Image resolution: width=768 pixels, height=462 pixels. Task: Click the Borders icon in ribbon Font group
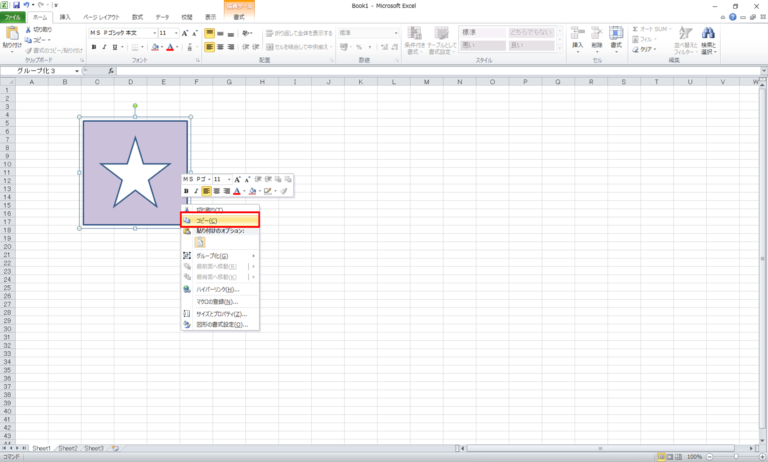135,47
